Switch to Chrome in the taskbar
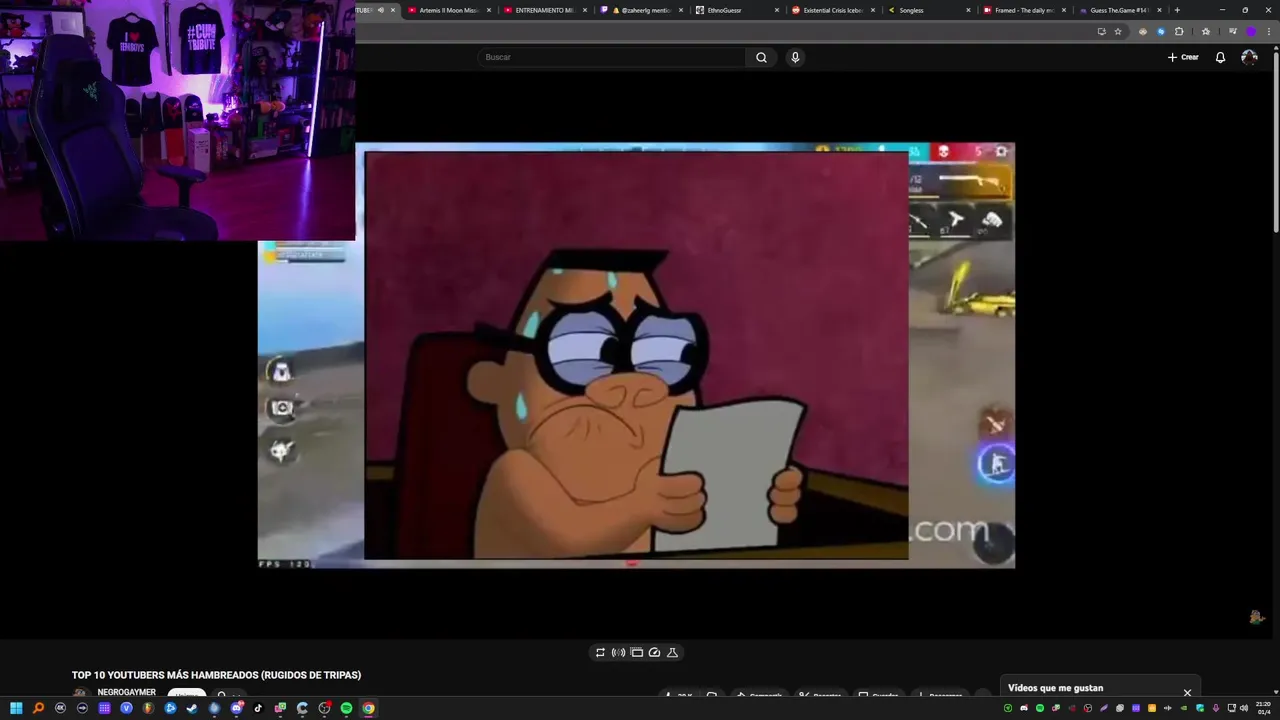Viewport: 1280px width, 720px height. point(368,708)
